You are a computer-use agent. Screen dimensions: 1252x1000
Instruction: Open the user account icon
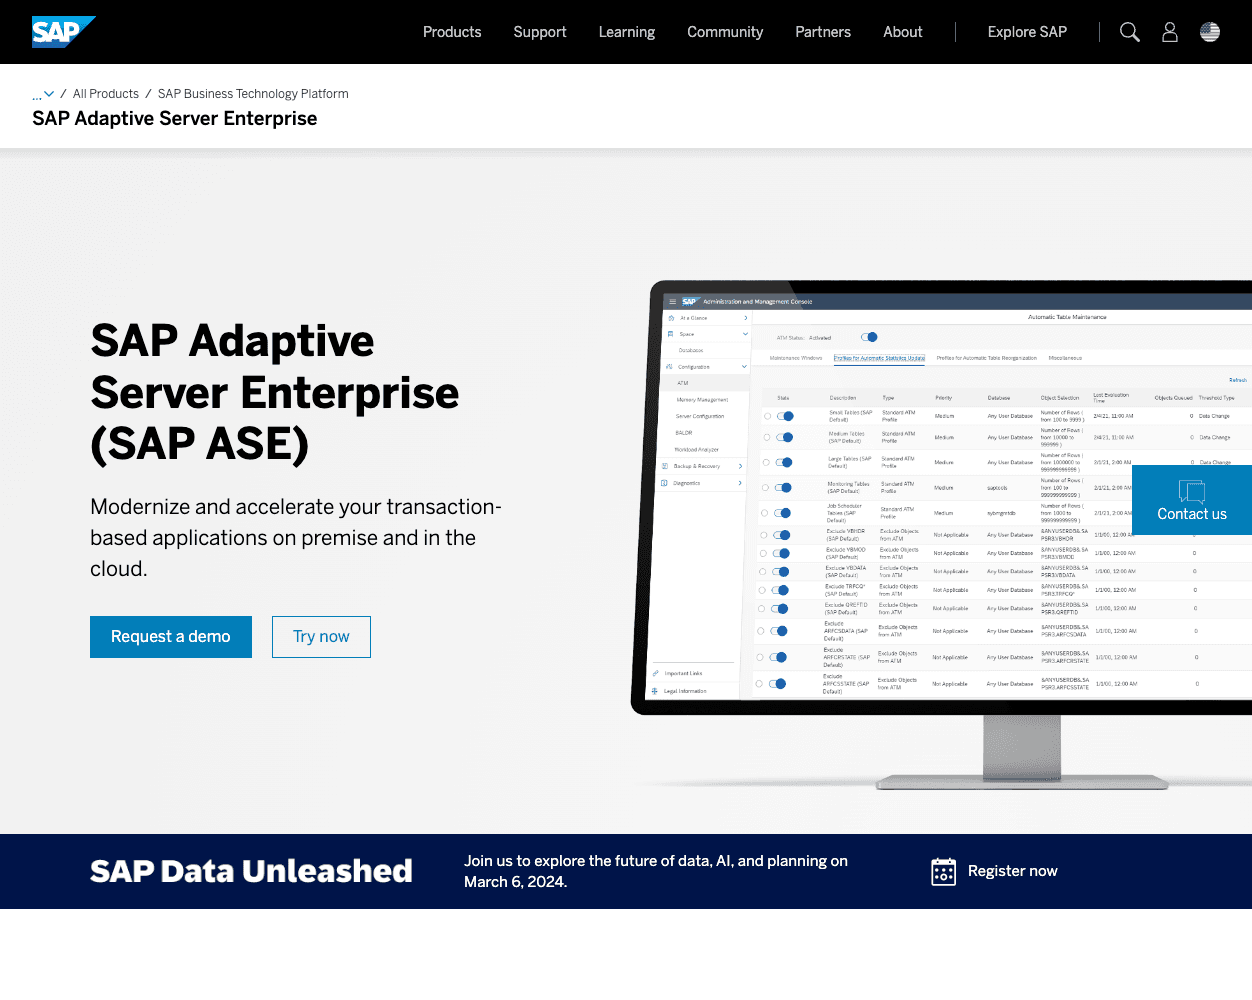click(1170, 32)
